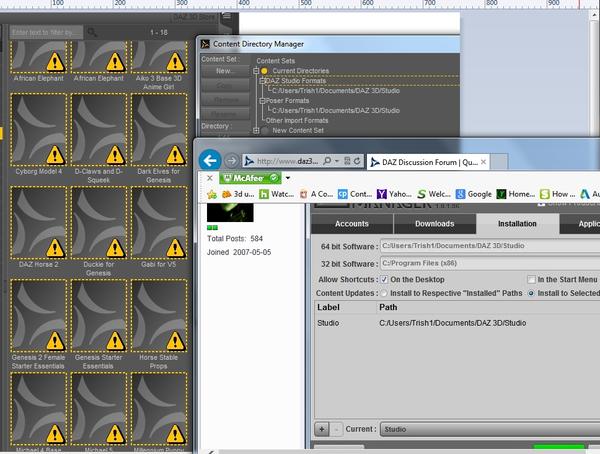Click the plus button beside Current
This screenshot has height=454, width=600.
pos(321,430)
